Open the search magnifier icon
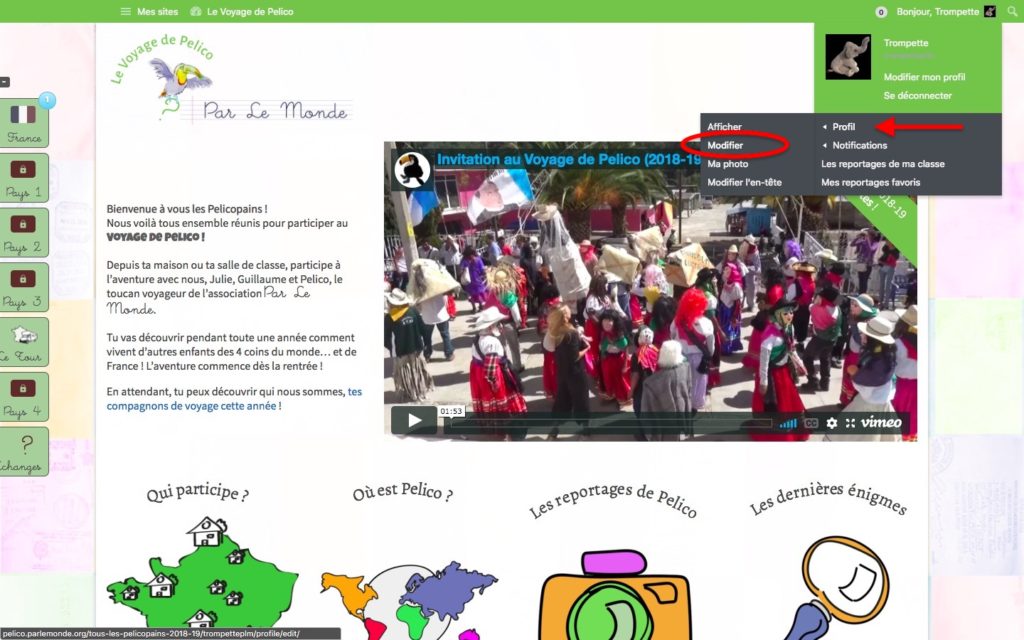 tap(1012, 11)
